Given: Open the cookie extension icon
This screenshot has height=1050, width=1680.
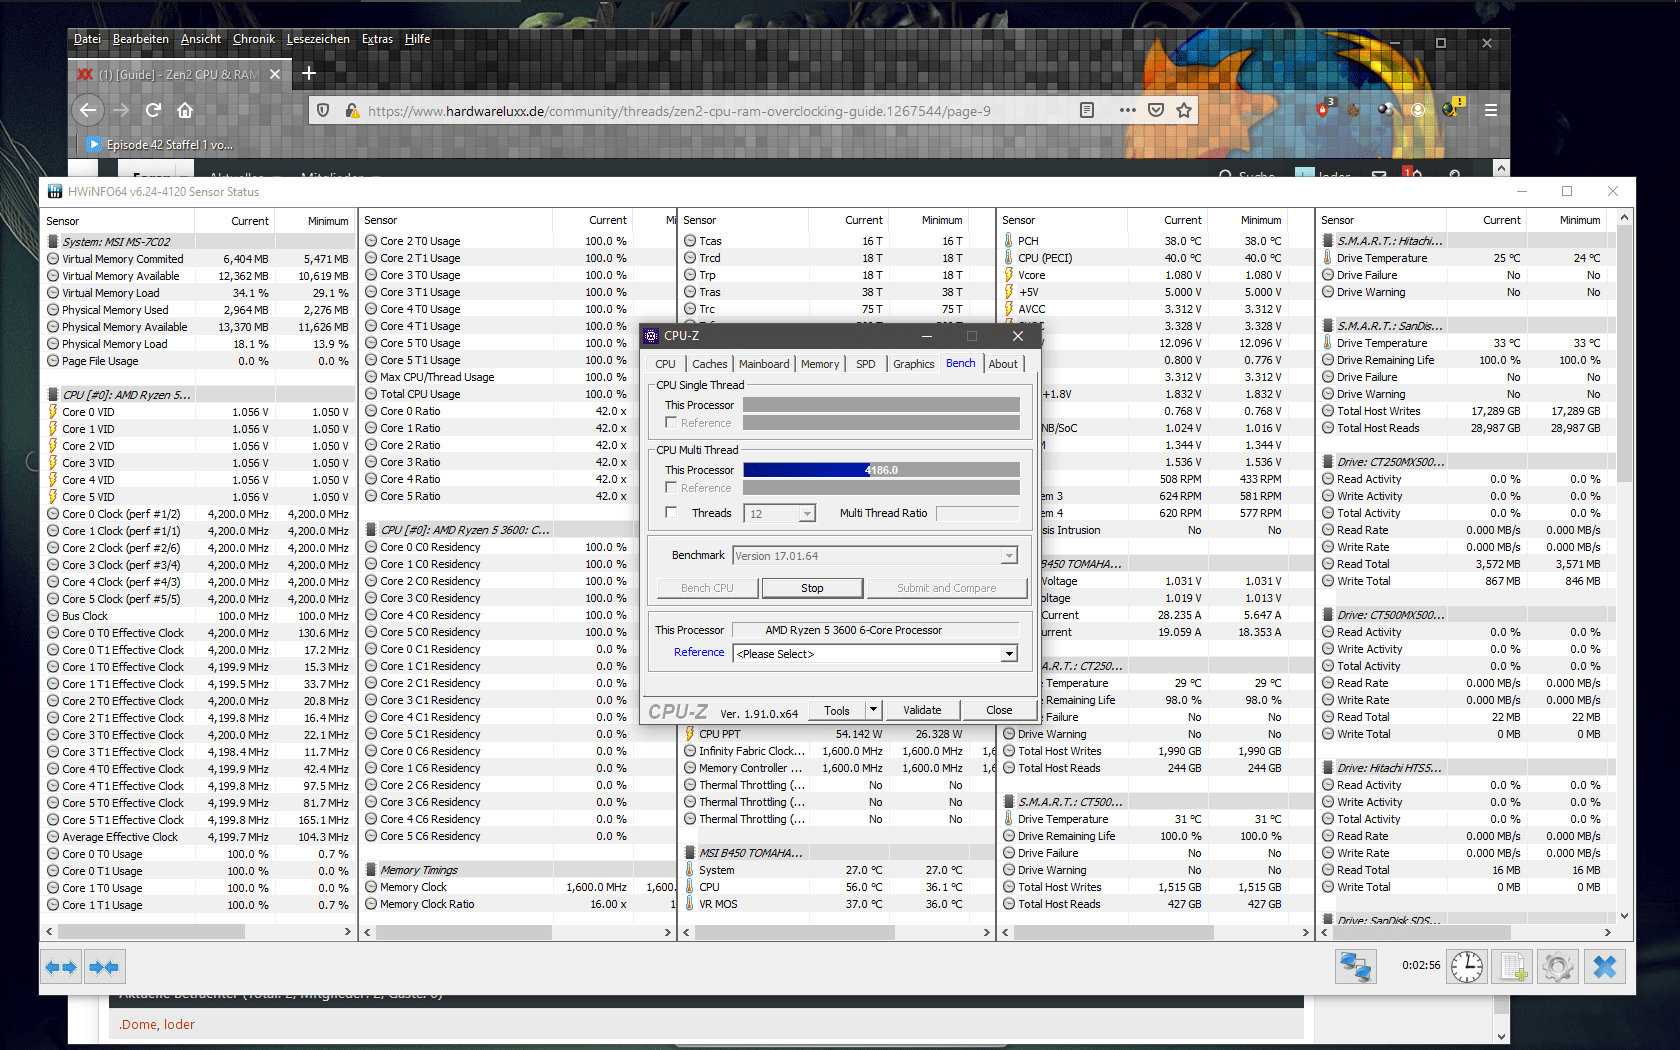Looking at the screenshot, I should [1353, 110].
